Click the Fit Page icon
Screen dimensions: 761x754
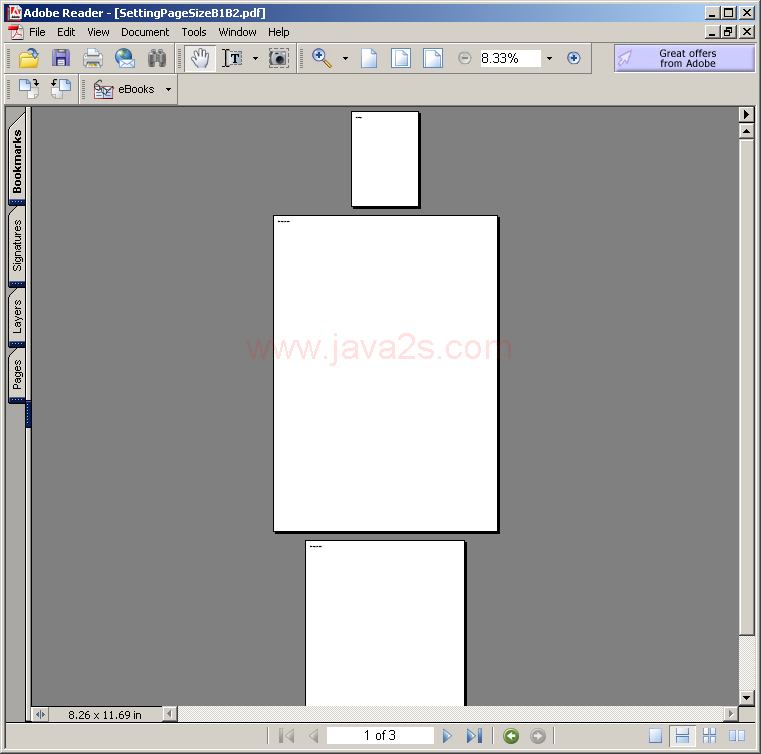click(401, 58)
